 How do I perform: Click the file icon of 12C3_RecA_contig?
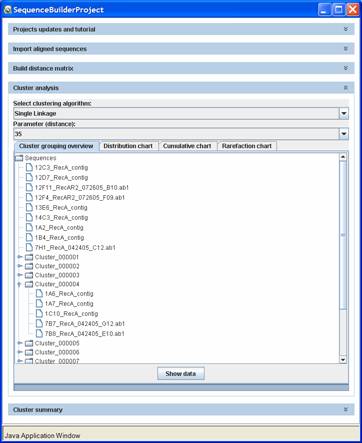(x=29, y=167)
